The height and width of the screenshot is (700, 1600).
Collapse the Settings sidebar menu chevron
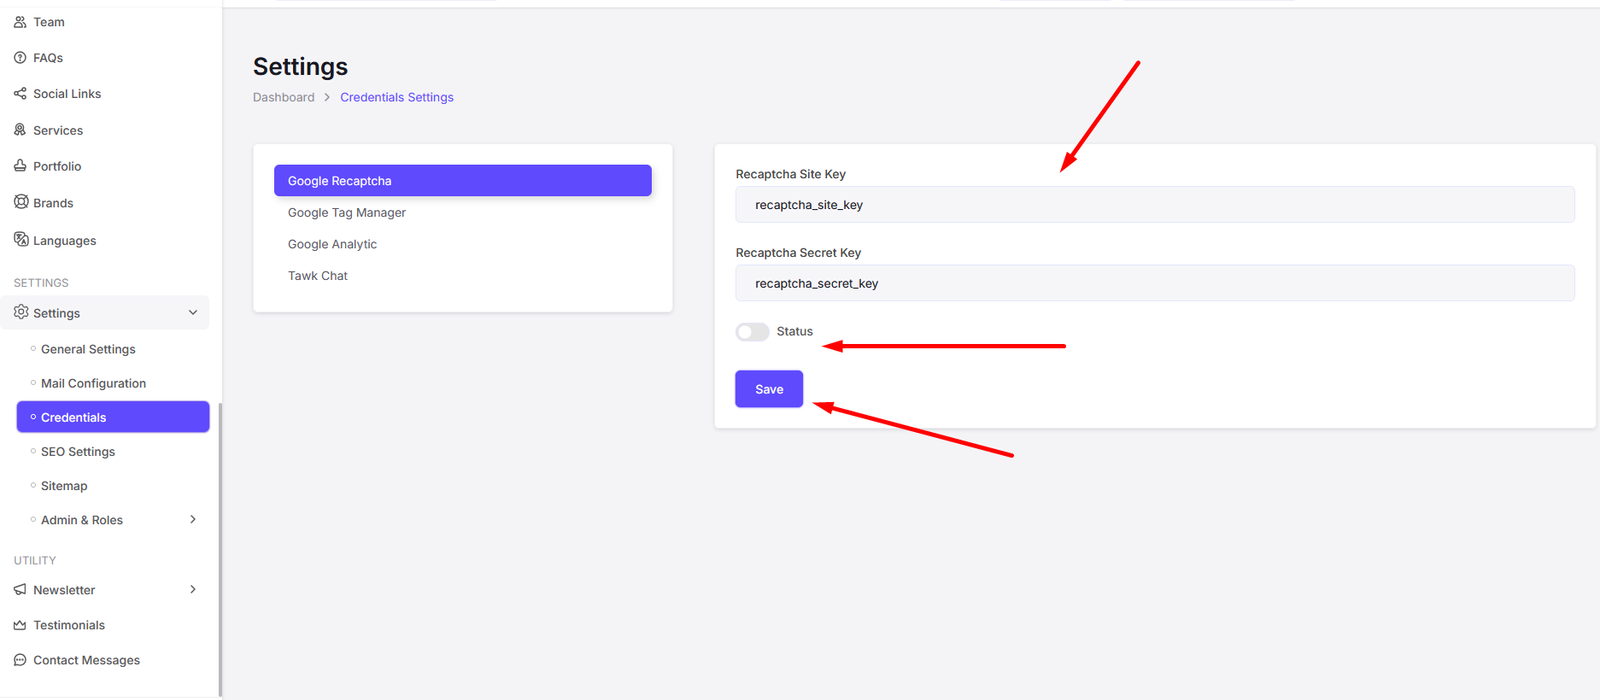click(193, 313)
